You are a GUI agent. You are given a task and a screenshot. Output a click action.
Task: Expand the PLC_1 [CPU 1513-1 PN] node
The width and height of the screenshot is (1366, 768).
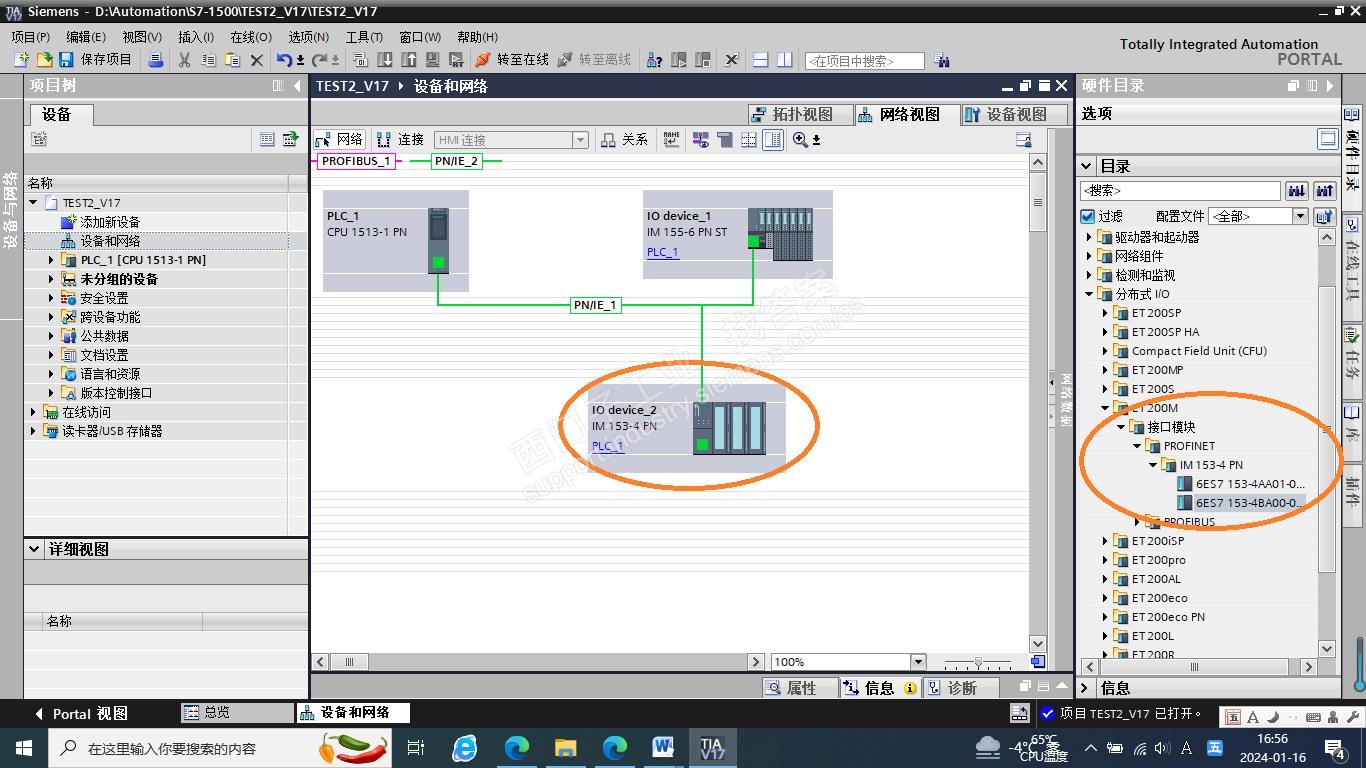pyautogui.click(x=51, y=260)
